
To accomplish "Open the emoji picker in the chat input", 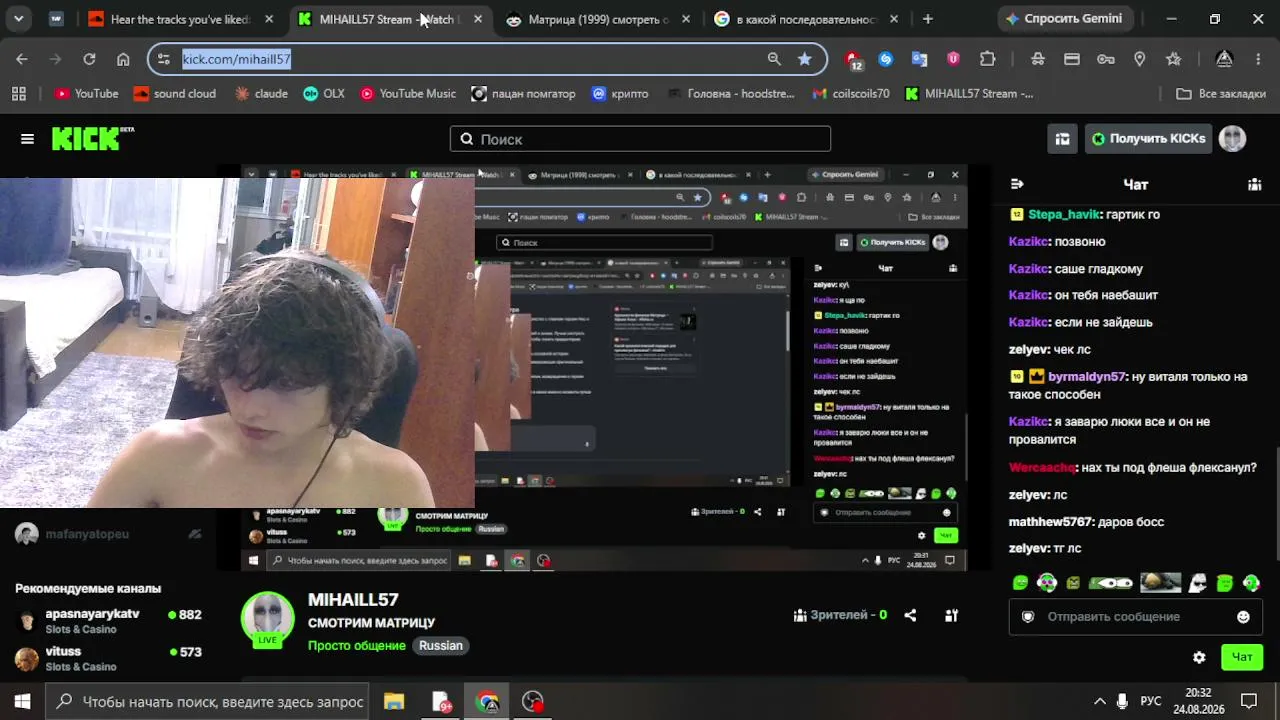I will click(1243, 617).
